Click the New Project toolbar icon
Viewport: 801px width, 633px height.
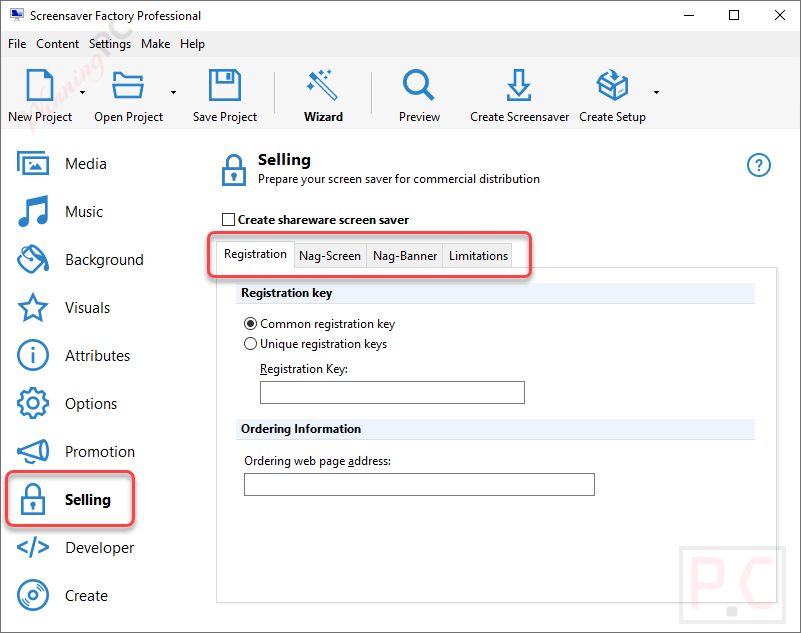pyautogui.click(x=40, y=85)
